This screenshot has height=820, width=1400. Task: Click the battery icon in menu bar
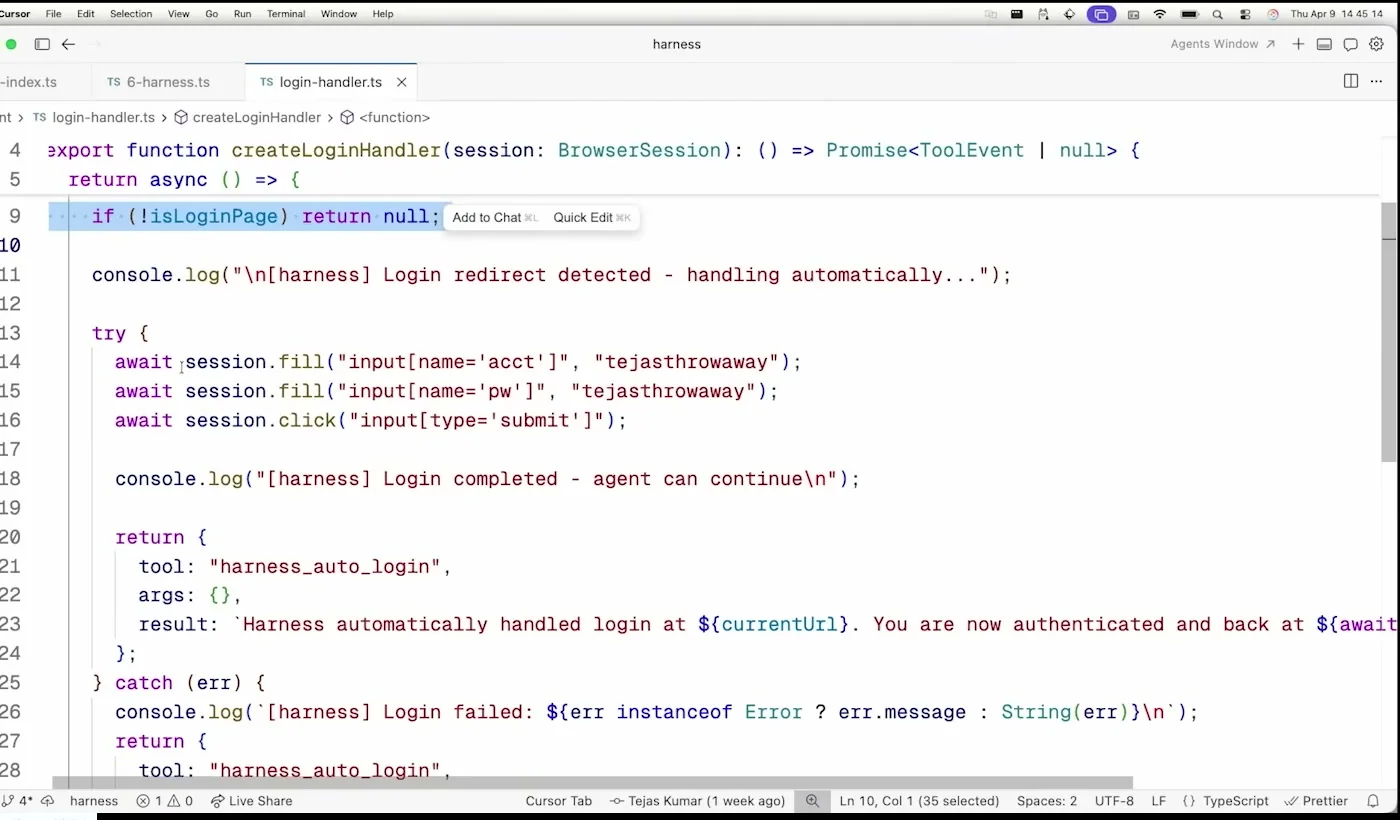coord(1189,14)
